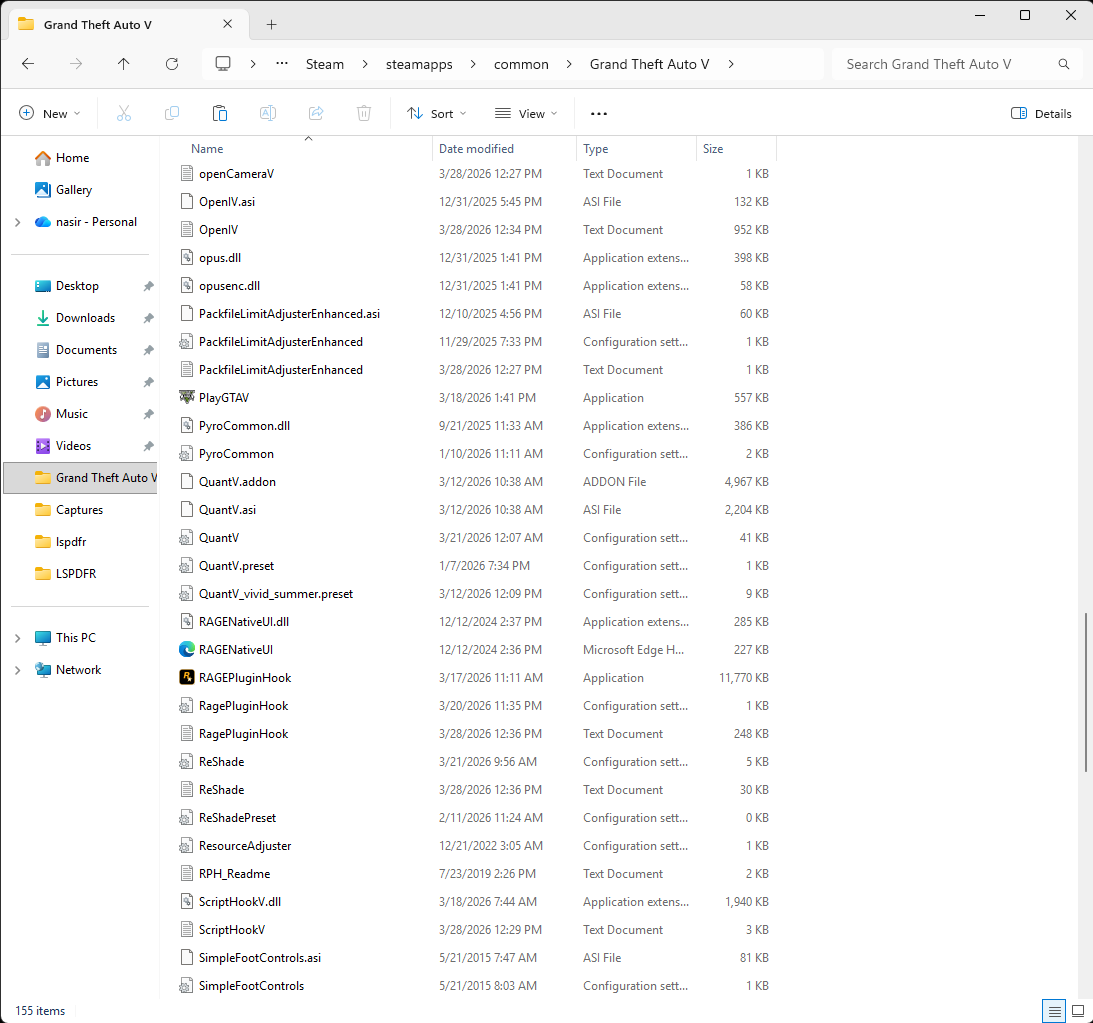The height and width of the screenshot is (1023, 1093).
Task: Select the RAGEPluginHook application icon
Action: coord(187,678)
